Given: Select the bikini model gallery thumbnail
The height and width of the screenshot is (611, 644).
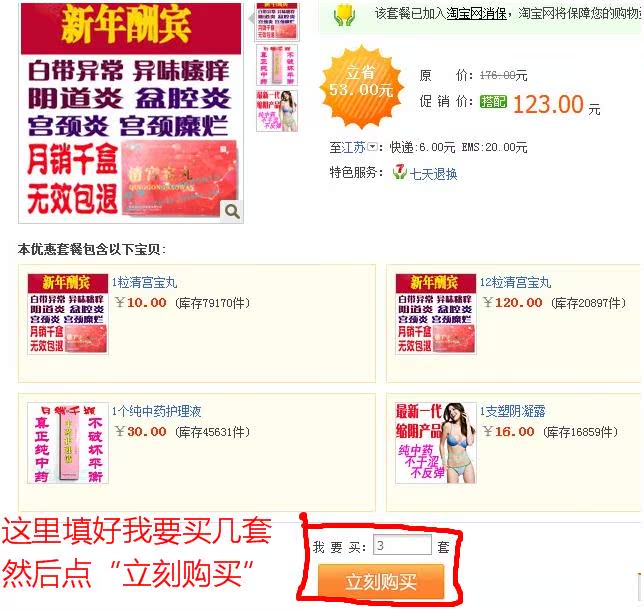Looking at the screenshot, I should tap(277, 110).
